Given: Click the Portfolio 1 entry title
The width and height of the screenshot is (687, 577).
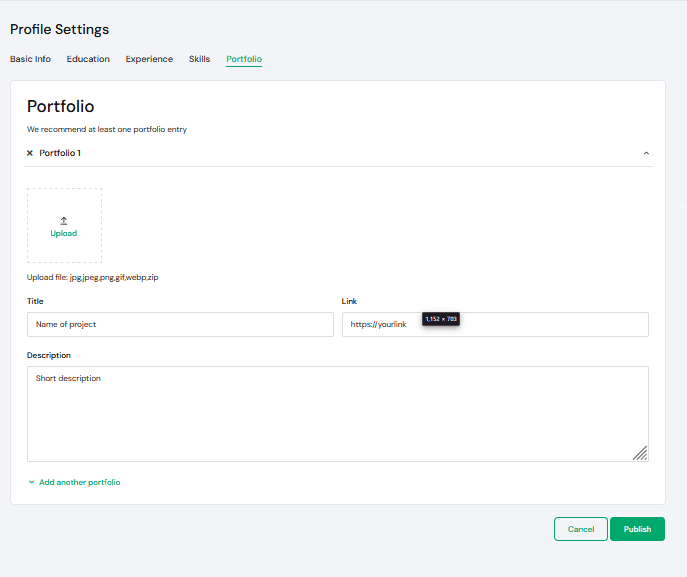Looking at the screenshot, I should click(60, 153).
